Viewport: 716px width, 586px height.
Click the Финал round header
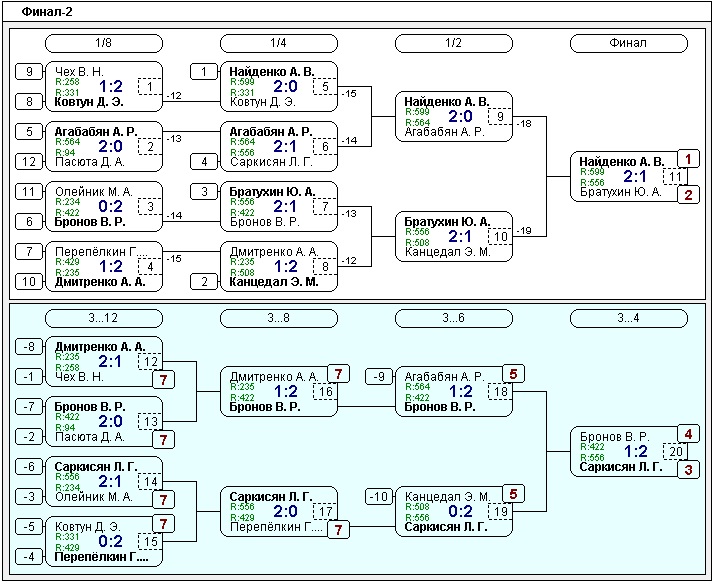628,43
